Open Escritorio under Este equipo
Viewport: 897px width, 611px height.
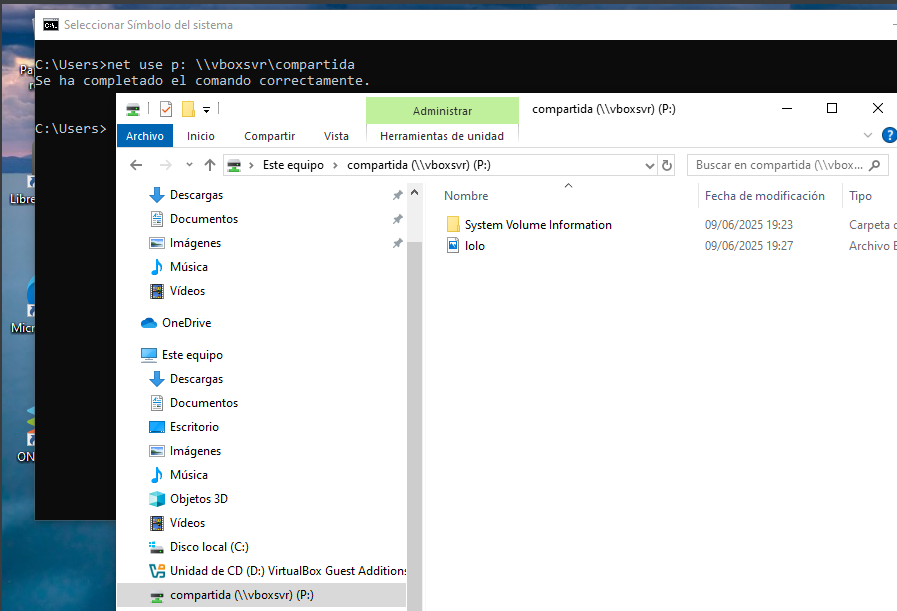(194, 427)
